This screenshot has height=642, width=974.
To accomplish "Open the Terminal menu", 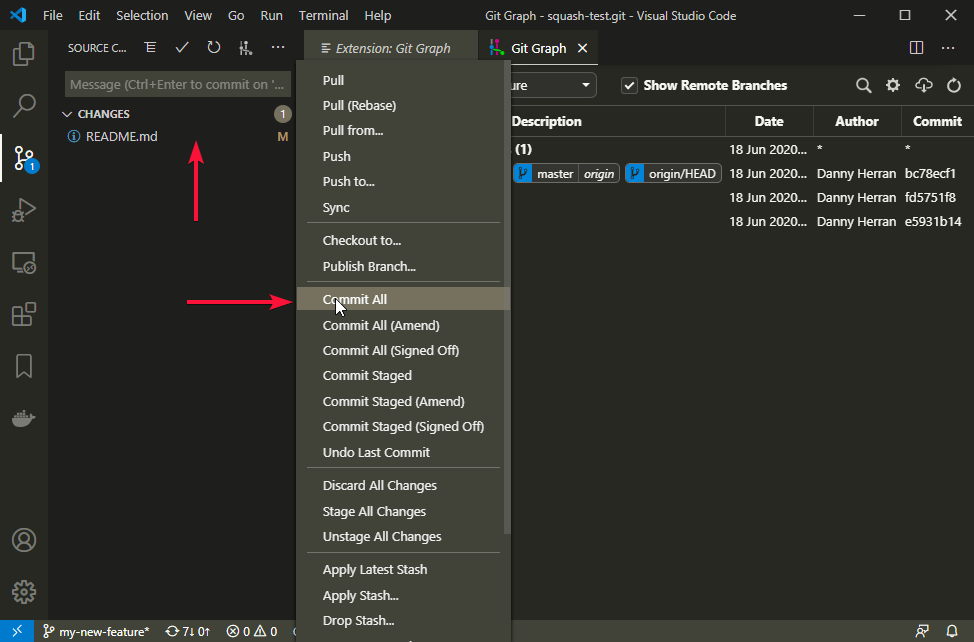I will 323,16.
